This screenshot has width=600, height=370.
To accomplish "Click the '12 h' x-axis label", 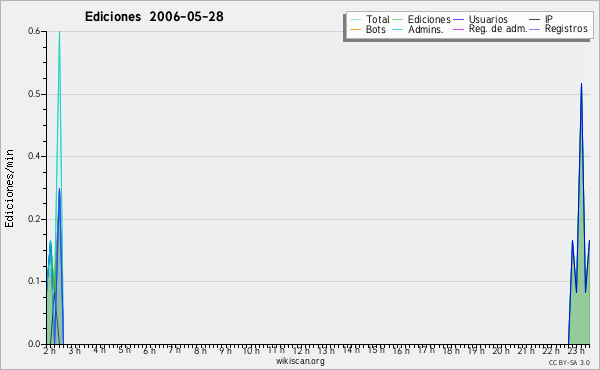I will point(301,350).
